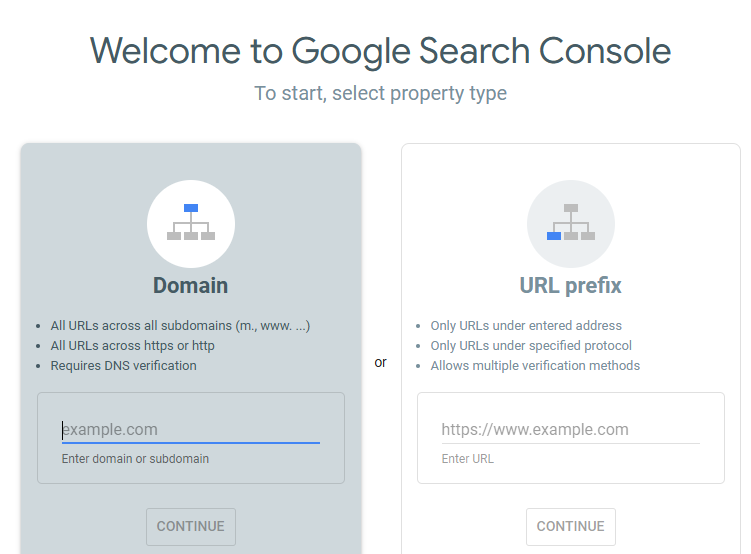Focus the example.com domain input field
The height and width of the screenshot is (554, 751).
click(190, 430)
